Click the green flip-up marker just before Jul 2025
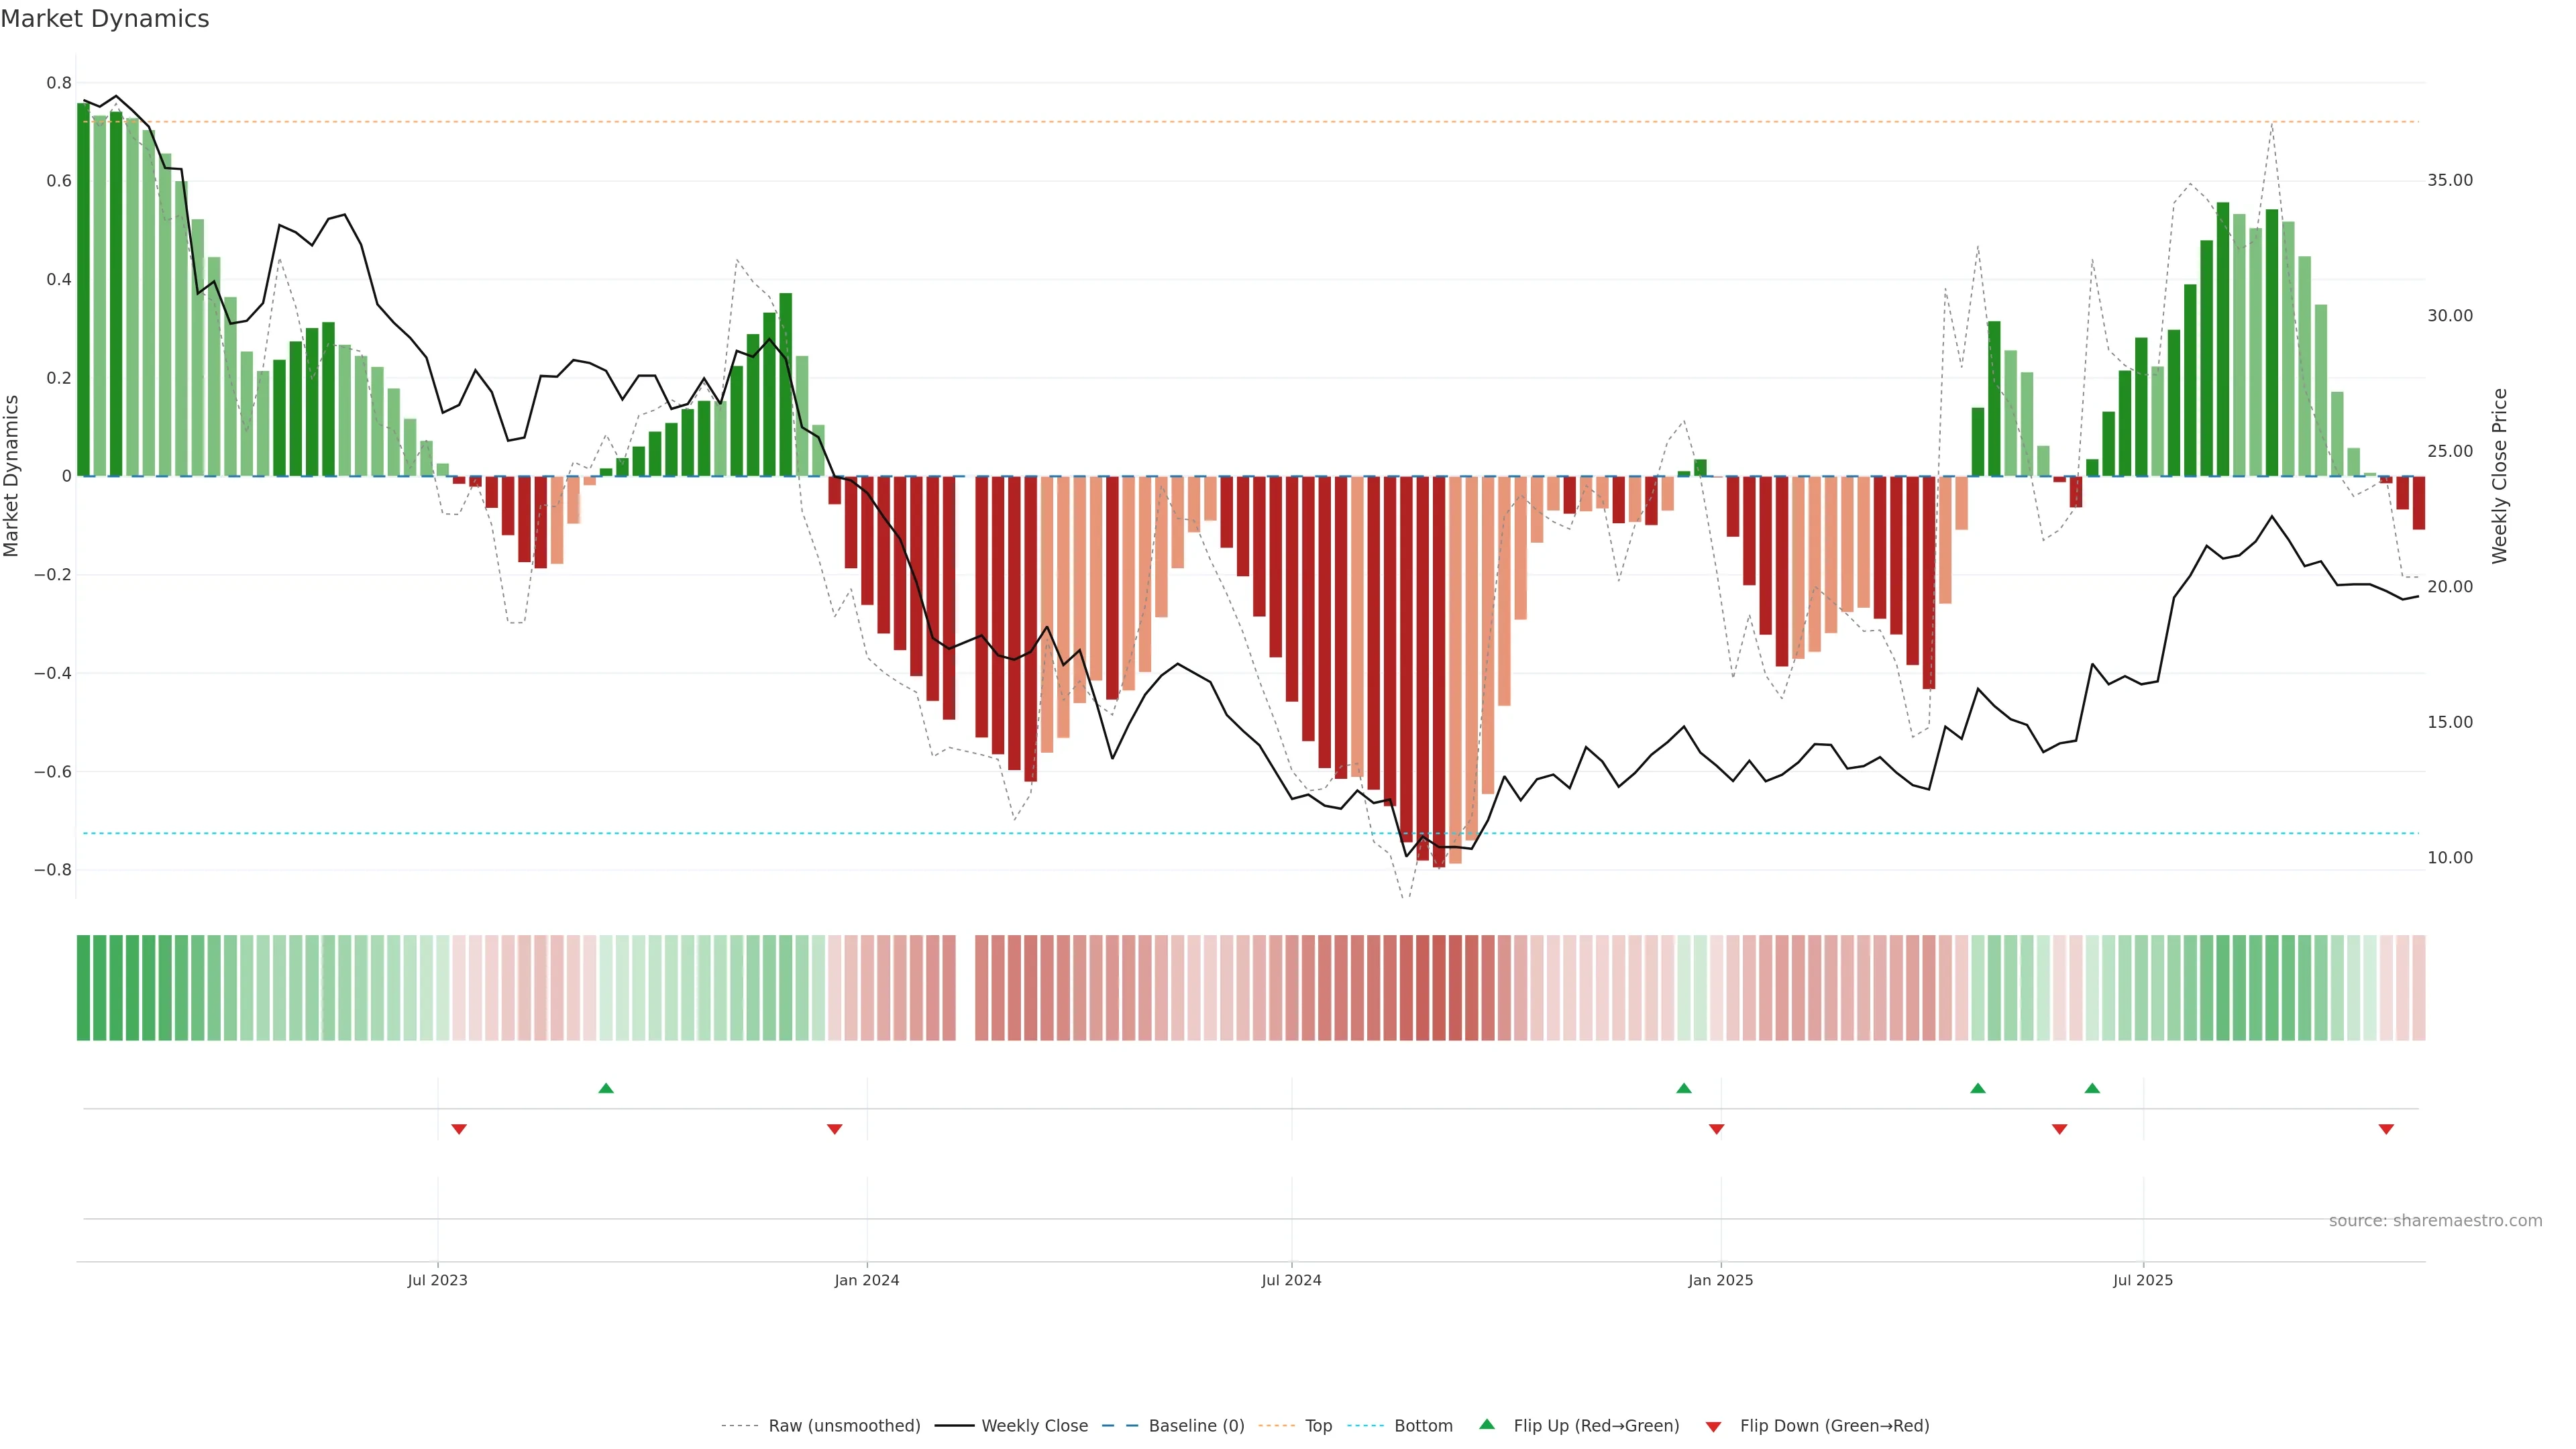This screenshot has height=1449, width=2576. coord(2092,1088)
